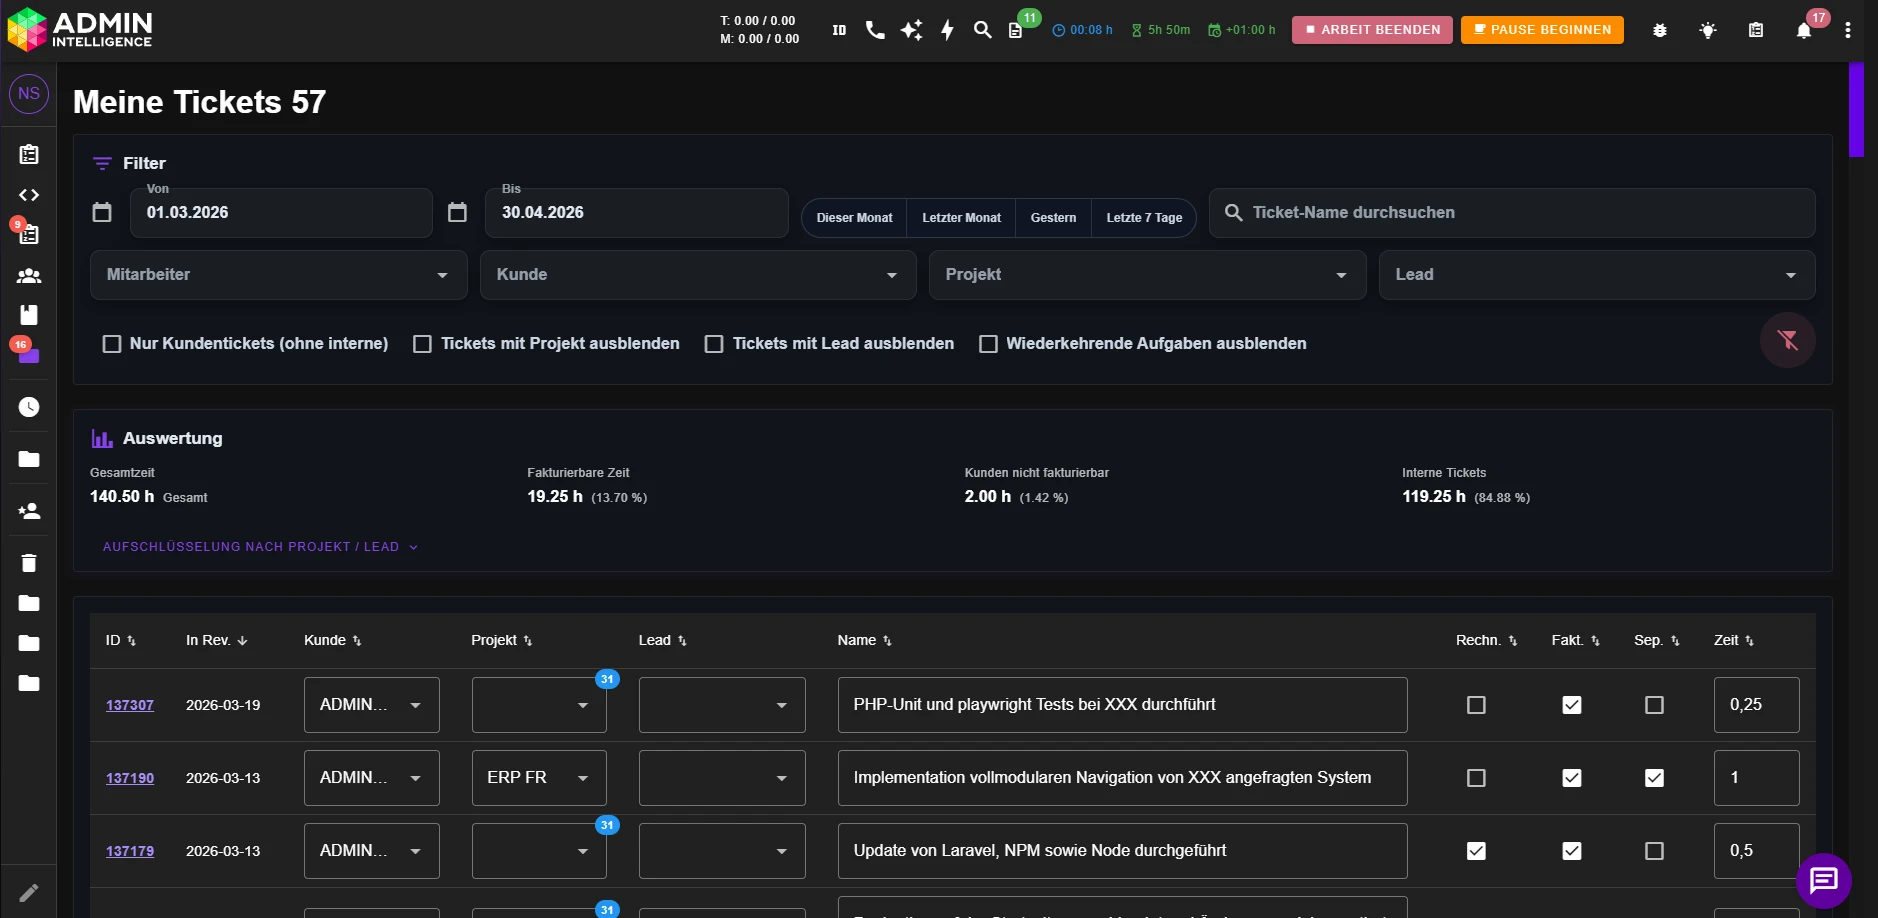
Task: Select the Gestern date range tab
Action: 1053,217
